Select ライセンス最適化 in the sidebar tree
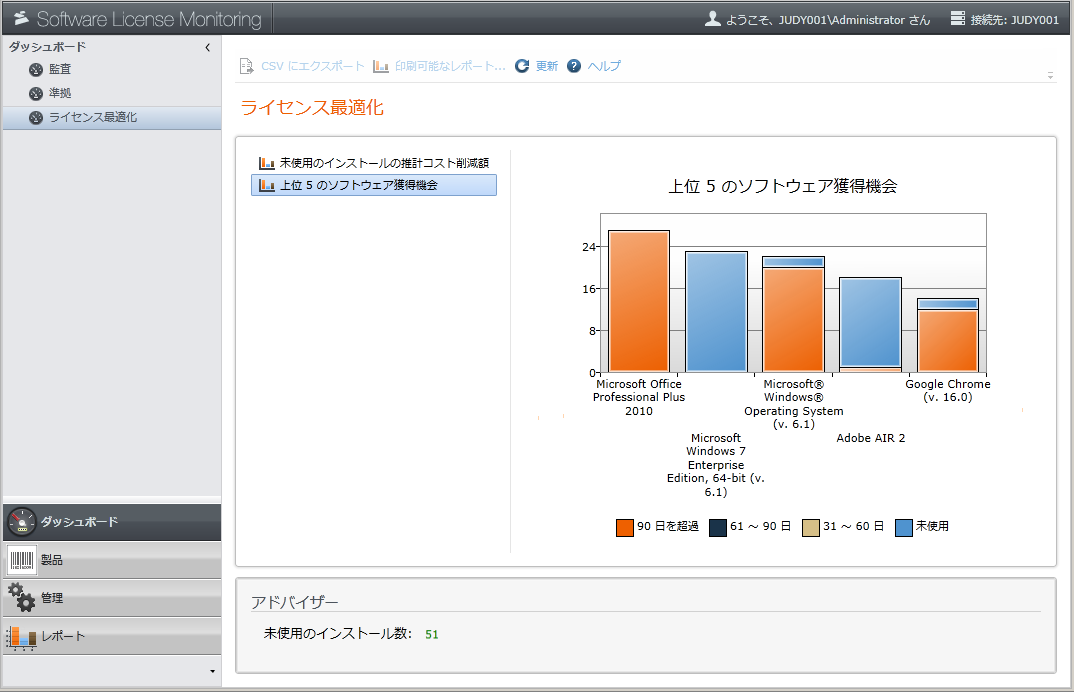Image resolution: width=1074 pixels, height=692 pixels. tap(112, 117)
